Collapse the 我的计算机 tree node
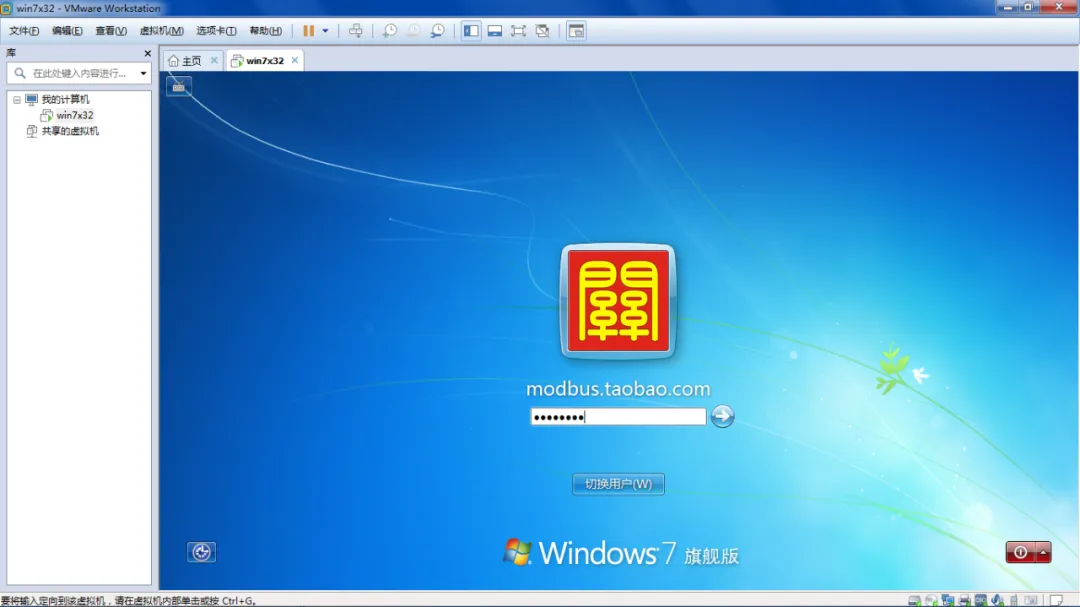The image size is (1080, 607). click(x=17, y=99)
